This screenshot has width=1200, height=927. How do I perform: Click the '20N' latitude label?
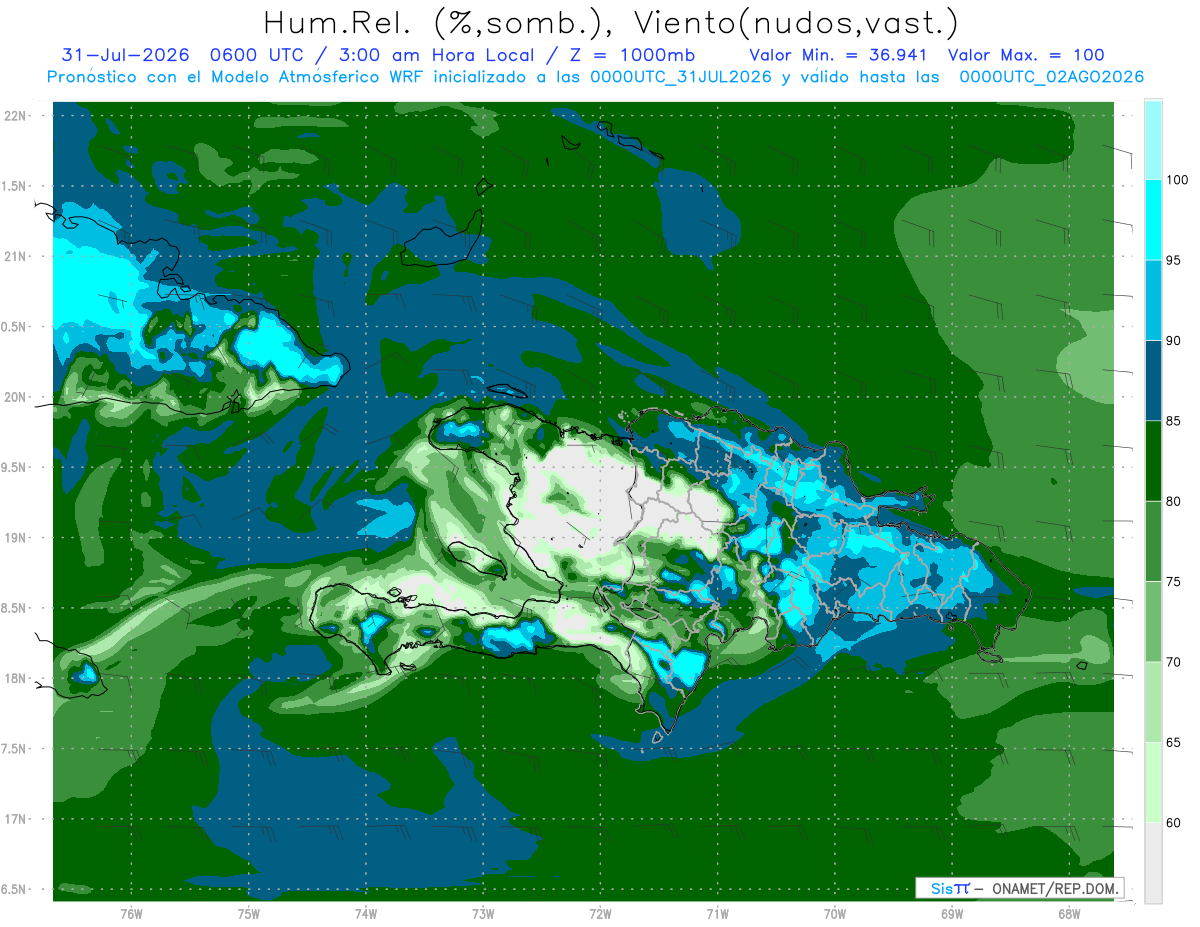[x=16, y=397]
